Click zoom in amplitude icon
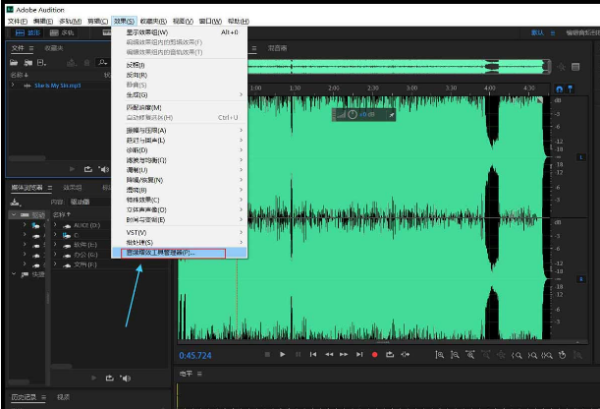This screenshot has width=600, height=409. coord(439,355)
